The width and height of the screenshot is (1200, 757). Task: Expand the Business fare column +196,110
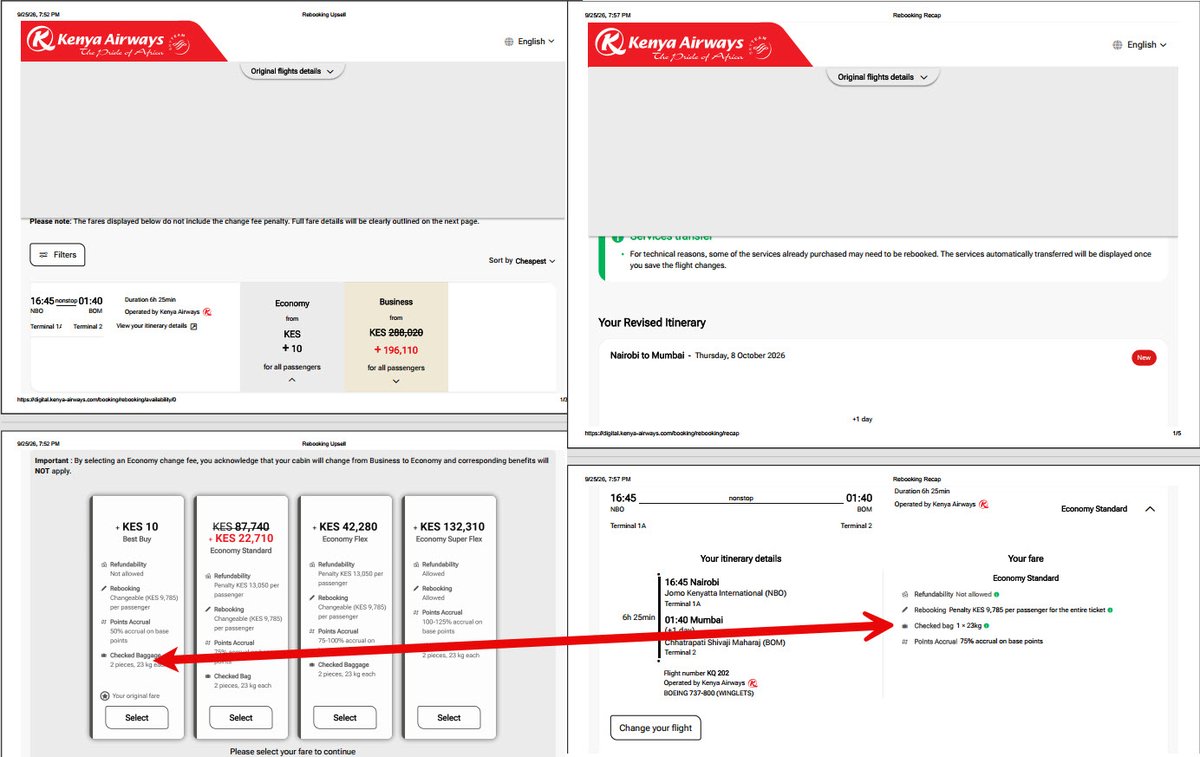click(x=396, y=381)
